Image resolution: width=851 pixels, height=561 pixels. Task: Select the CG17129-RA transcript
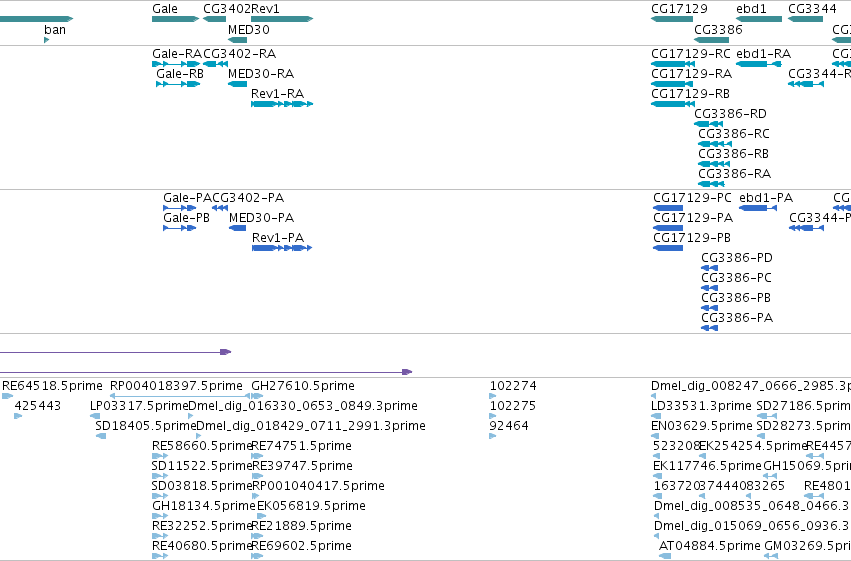coord(672,84)
